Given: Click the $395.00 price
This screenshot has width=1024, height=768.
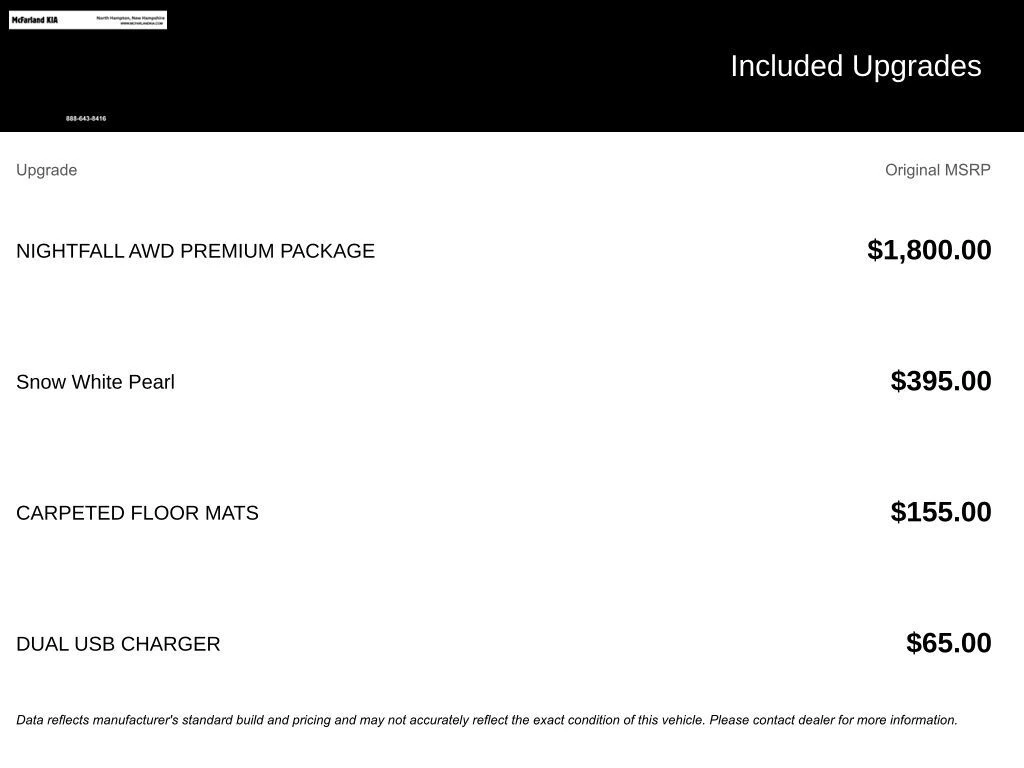Looking at the screenshot, I should pyautogui.click(x=940, y=381).
